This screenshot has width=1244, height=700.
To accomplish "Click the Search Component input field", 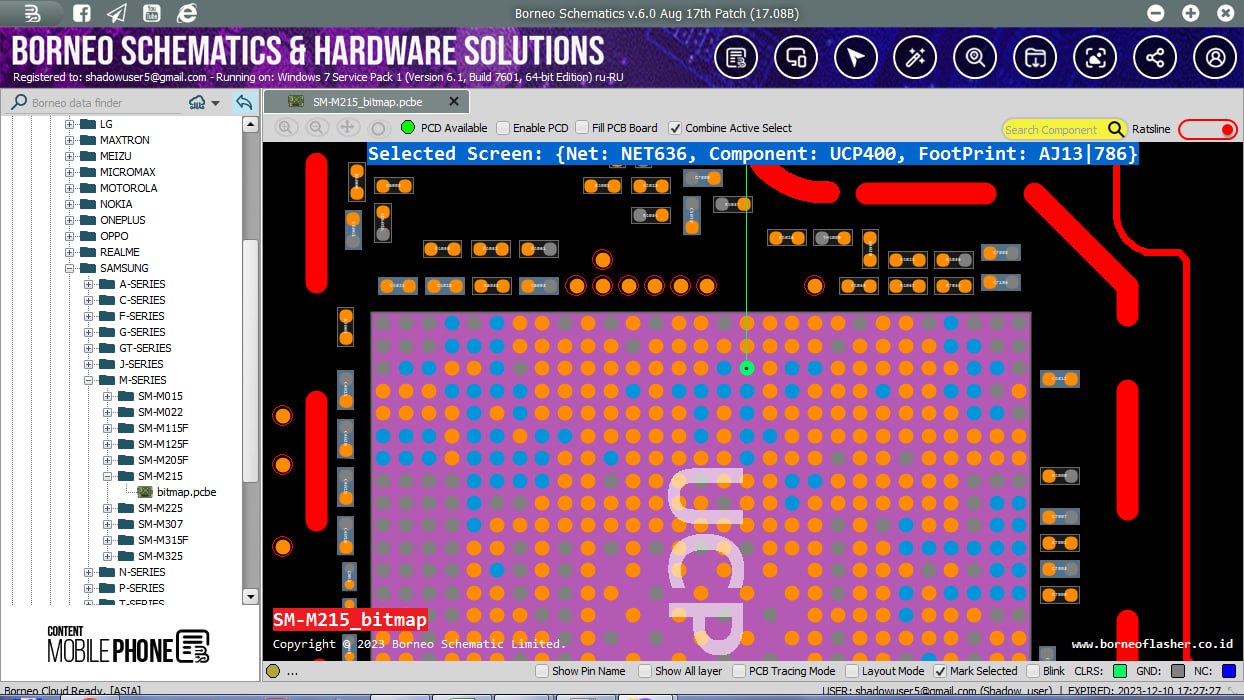I will point(1055,129).
